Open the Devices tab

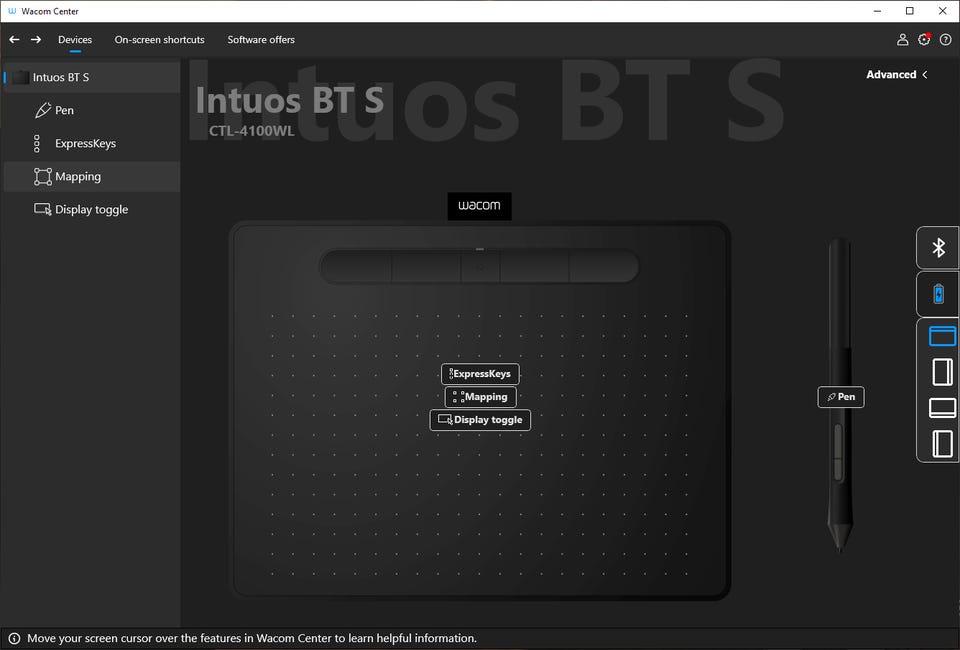pyautogui.click(x=75, y=40)
